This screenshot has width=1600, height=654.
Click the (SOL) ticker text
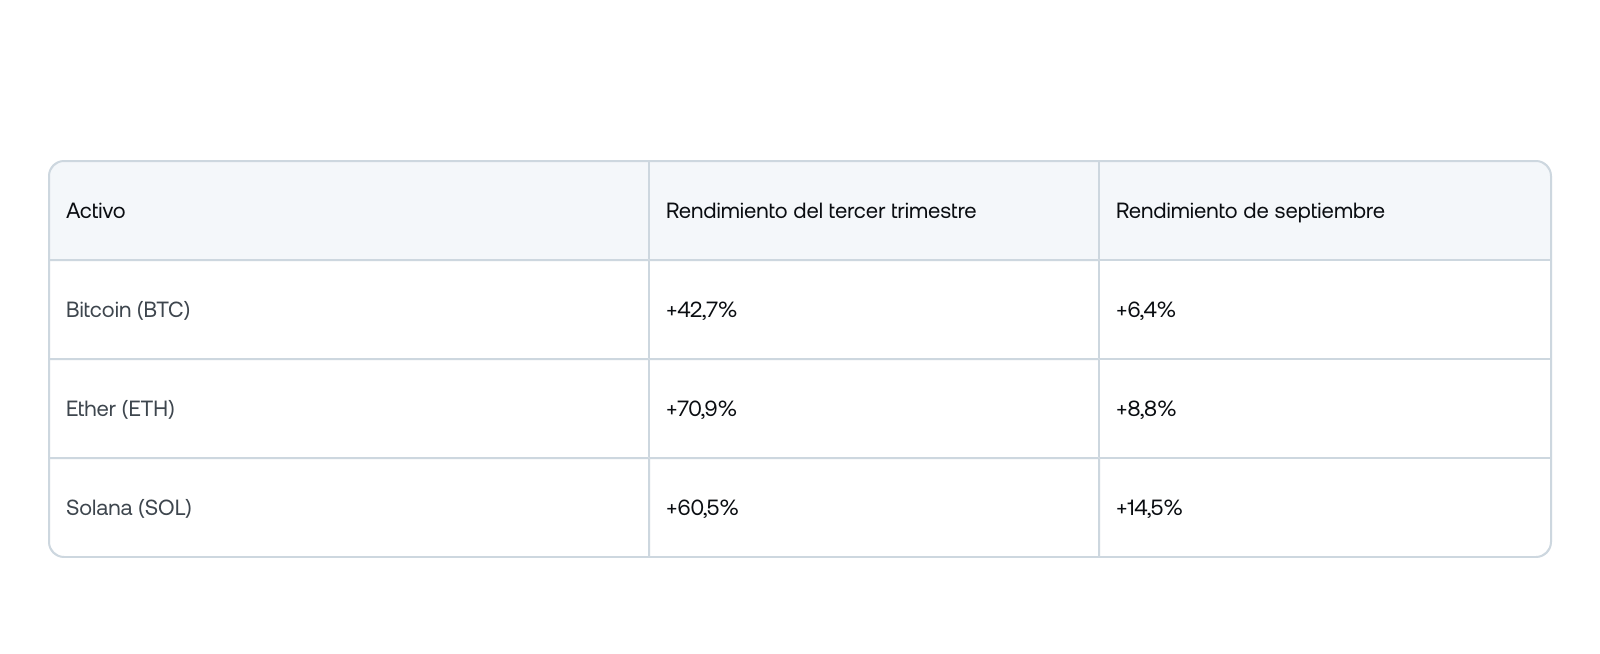165,508
